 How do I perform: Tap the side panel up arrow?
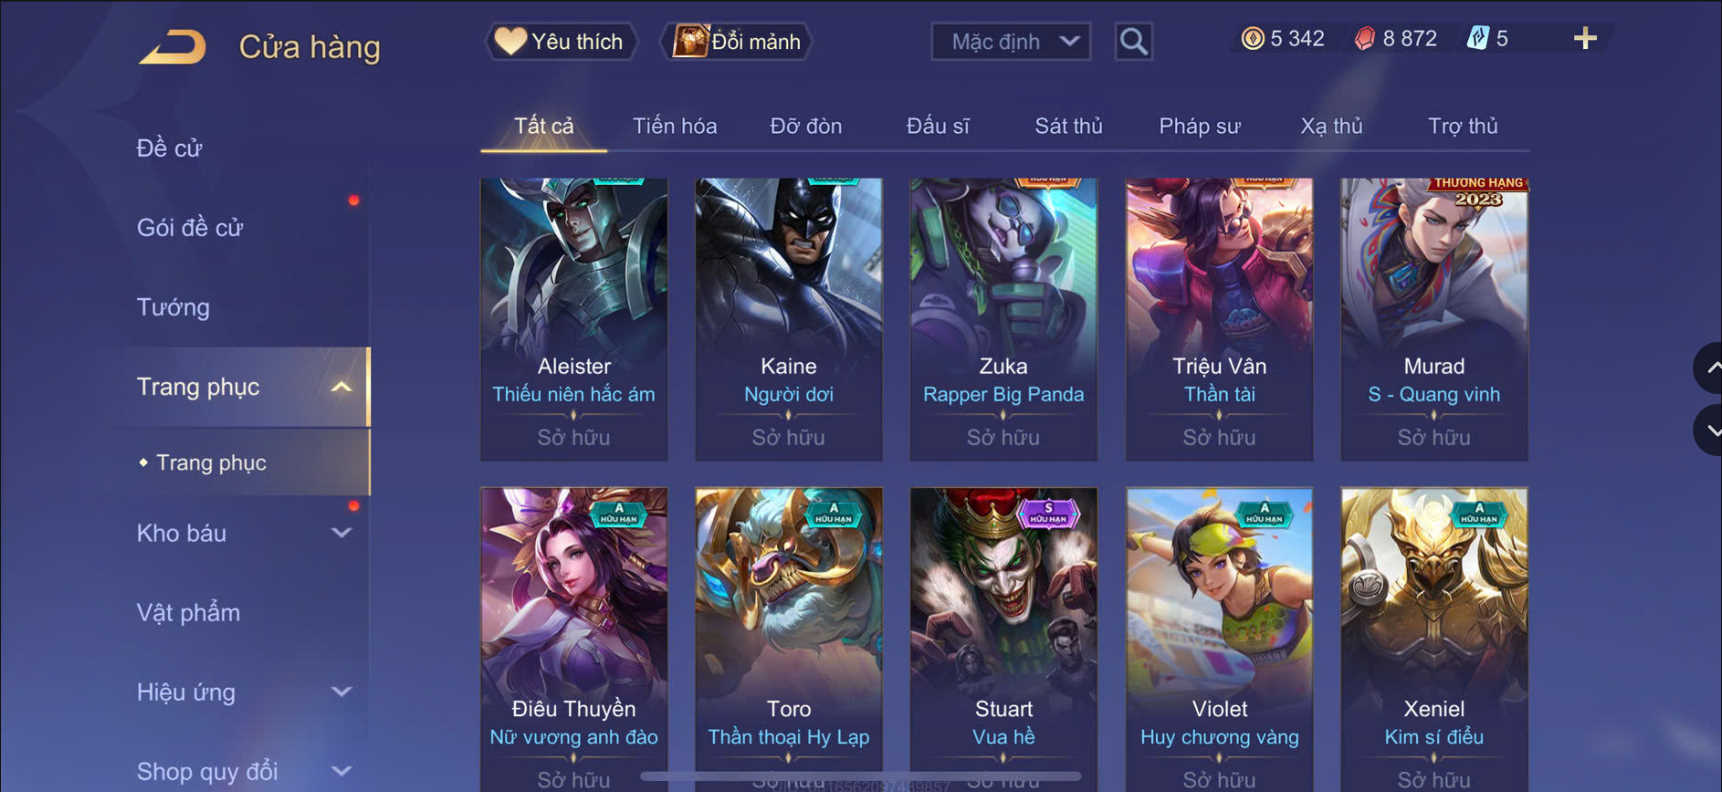[x=1710, y=368]
